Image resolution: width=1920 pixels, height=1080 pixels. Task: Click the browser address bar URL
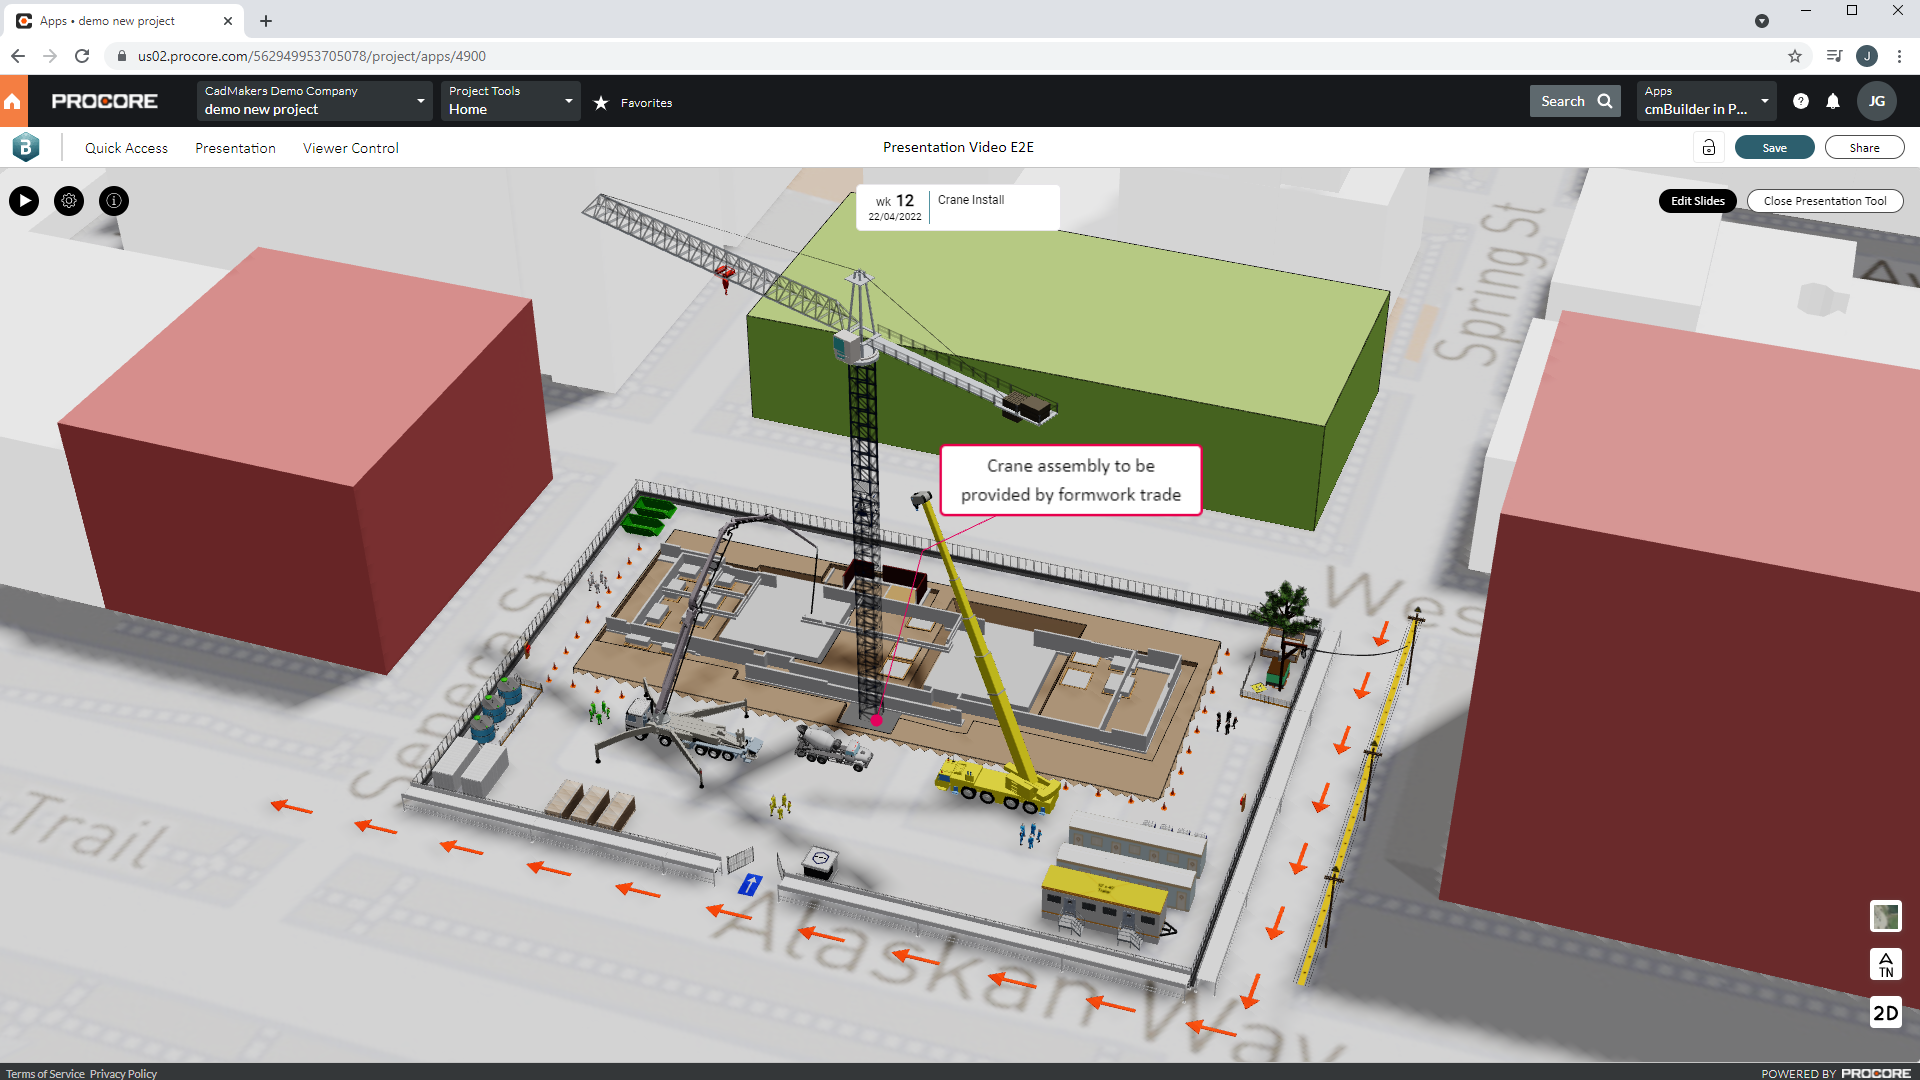point(312,56)
